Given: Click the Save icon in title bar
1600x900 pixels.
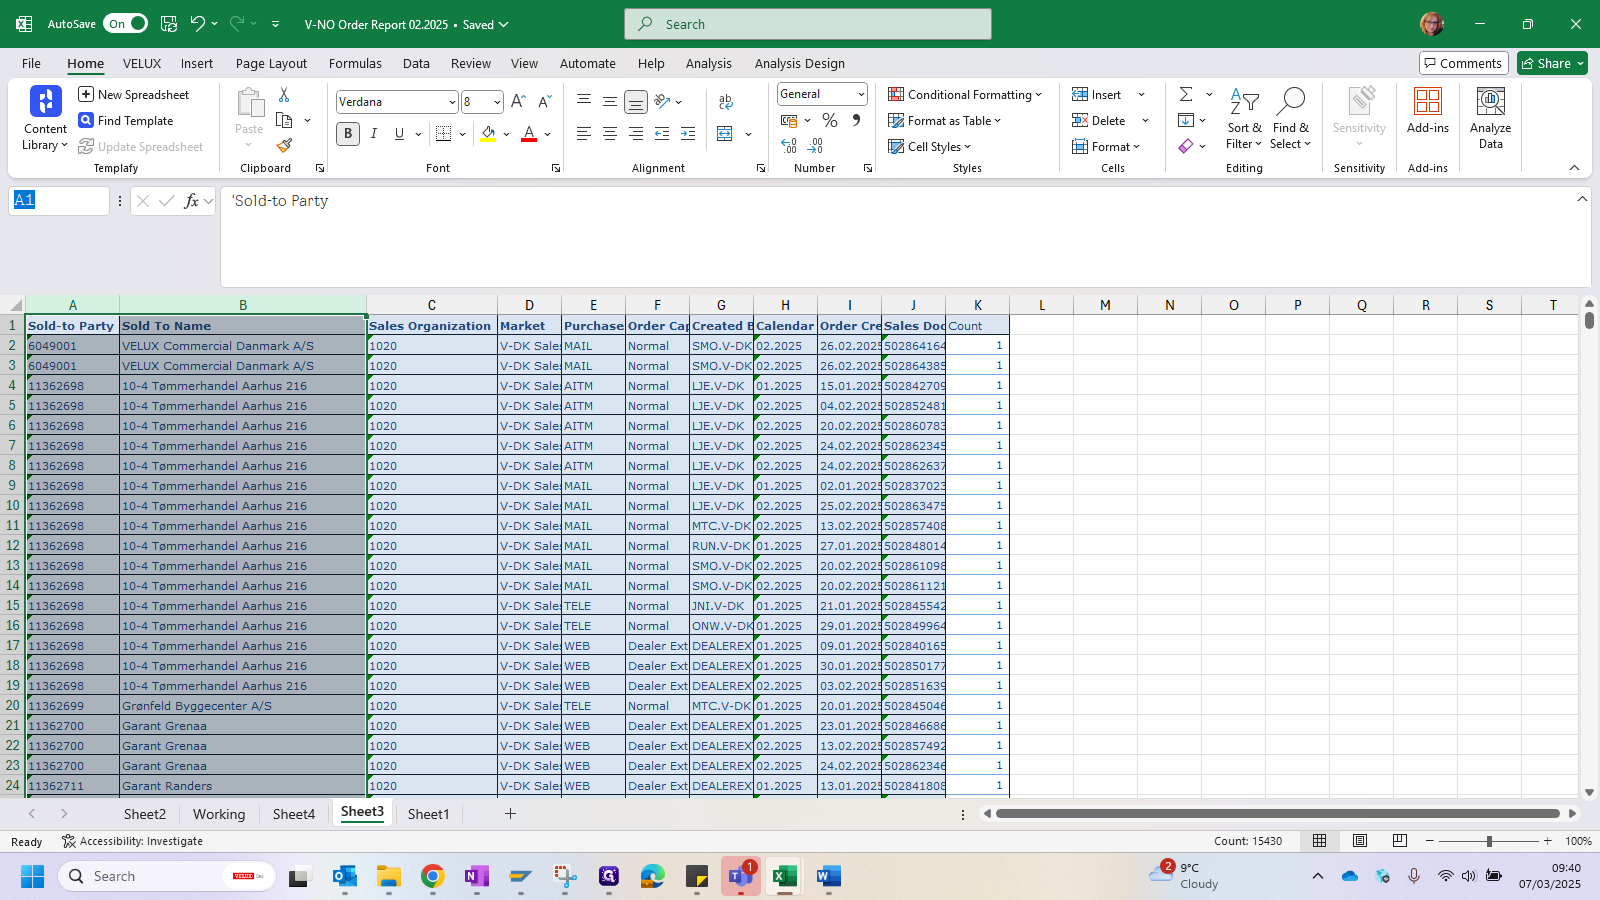Looking at the screenshot, I should click(169, 24).
